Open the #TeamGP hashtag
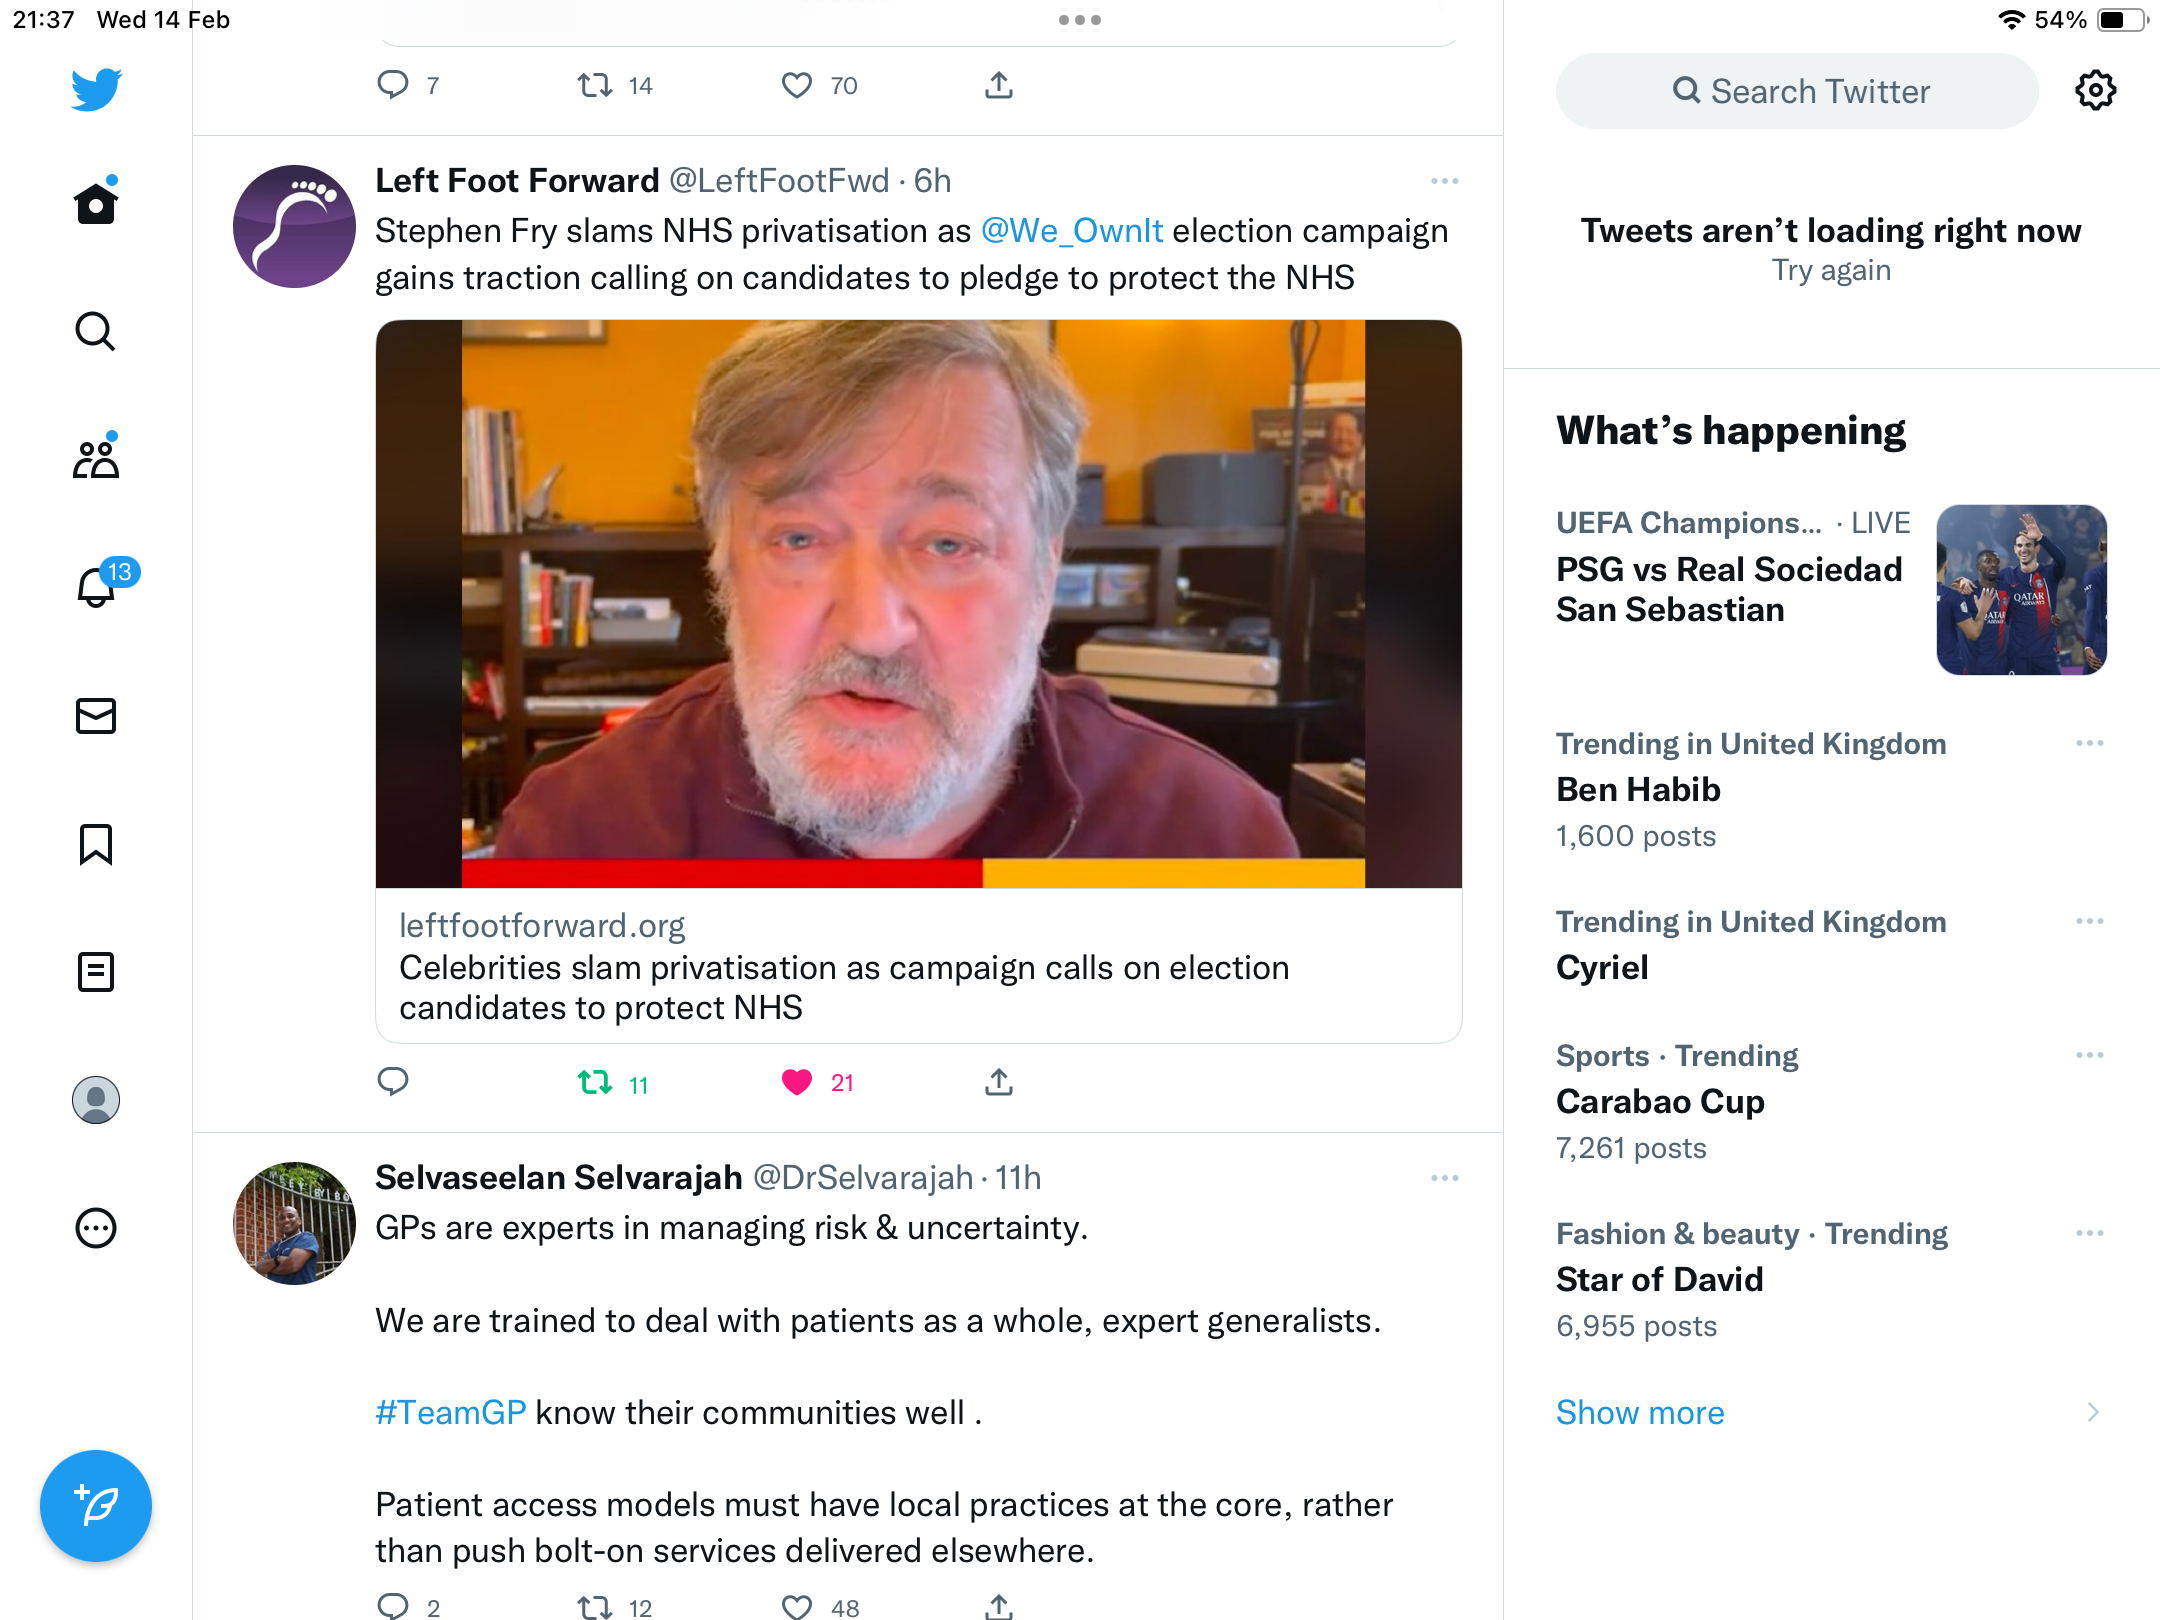This screenshot has height=1620, width=2160. point(451,1412)
